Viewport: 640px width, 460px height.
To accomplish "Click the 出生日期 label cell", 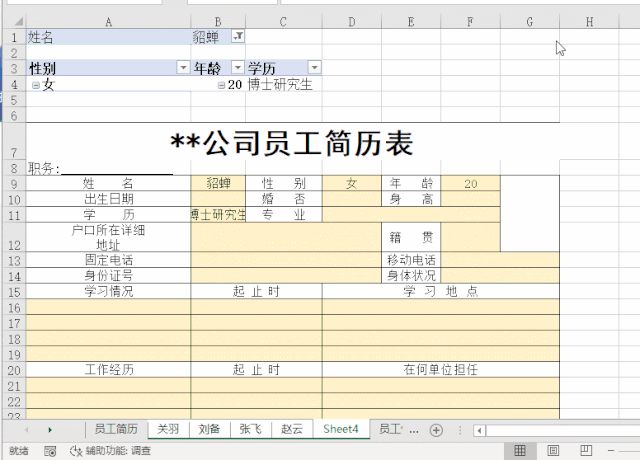I will (108, 199).
